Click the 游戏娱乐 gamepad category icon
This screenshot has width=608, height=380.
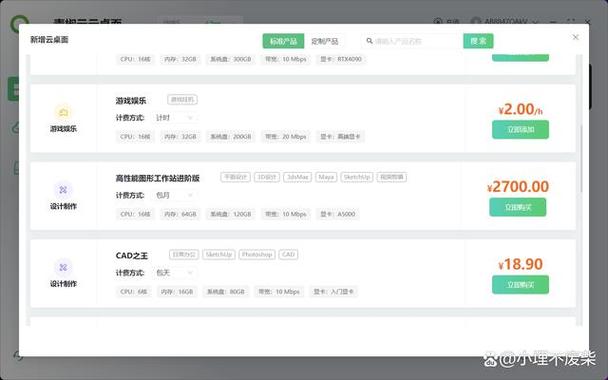tap(63, 112)
